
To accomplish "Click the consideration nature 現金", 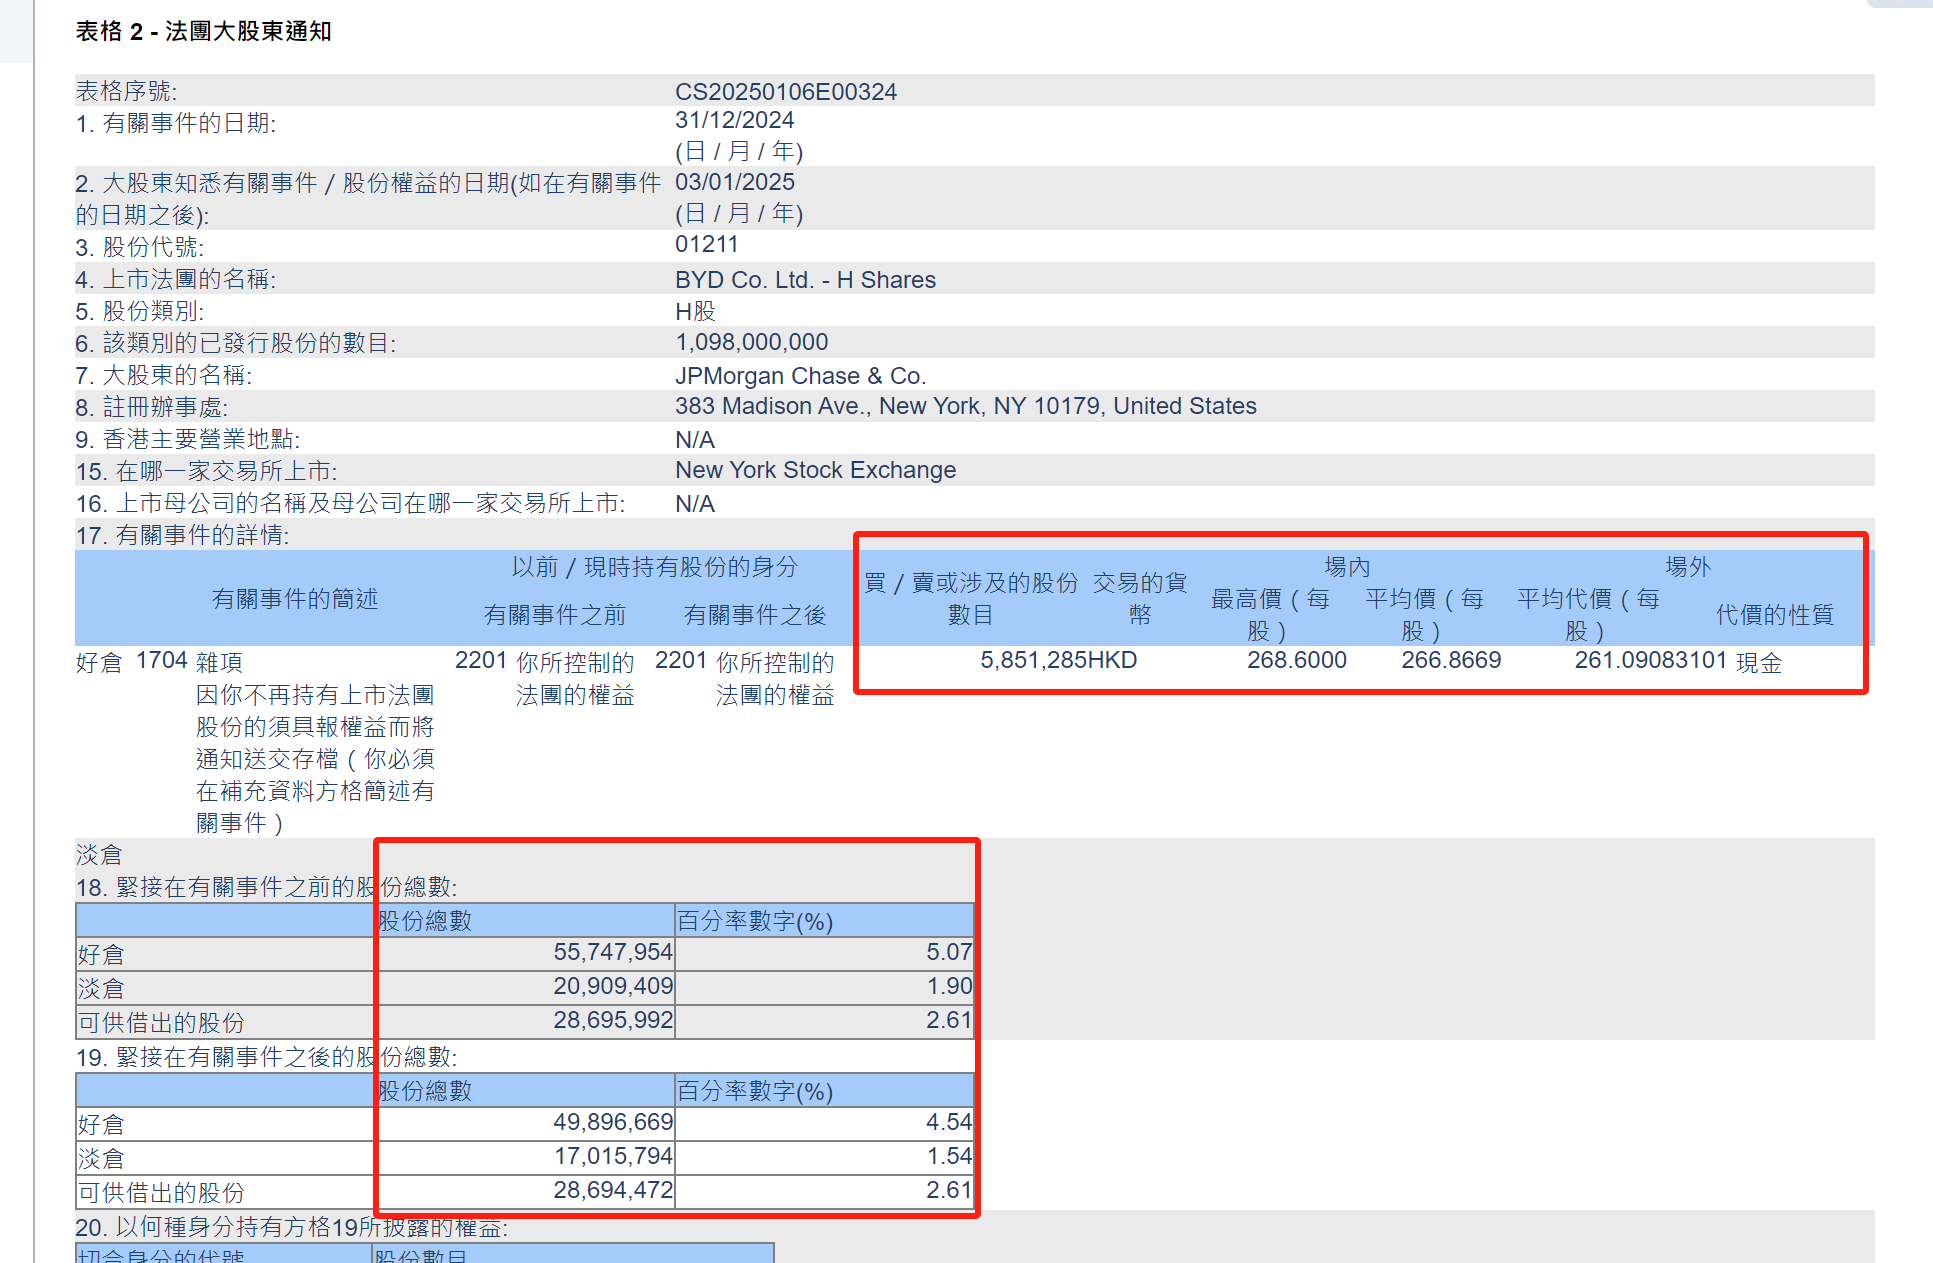I will [1759, 662].
